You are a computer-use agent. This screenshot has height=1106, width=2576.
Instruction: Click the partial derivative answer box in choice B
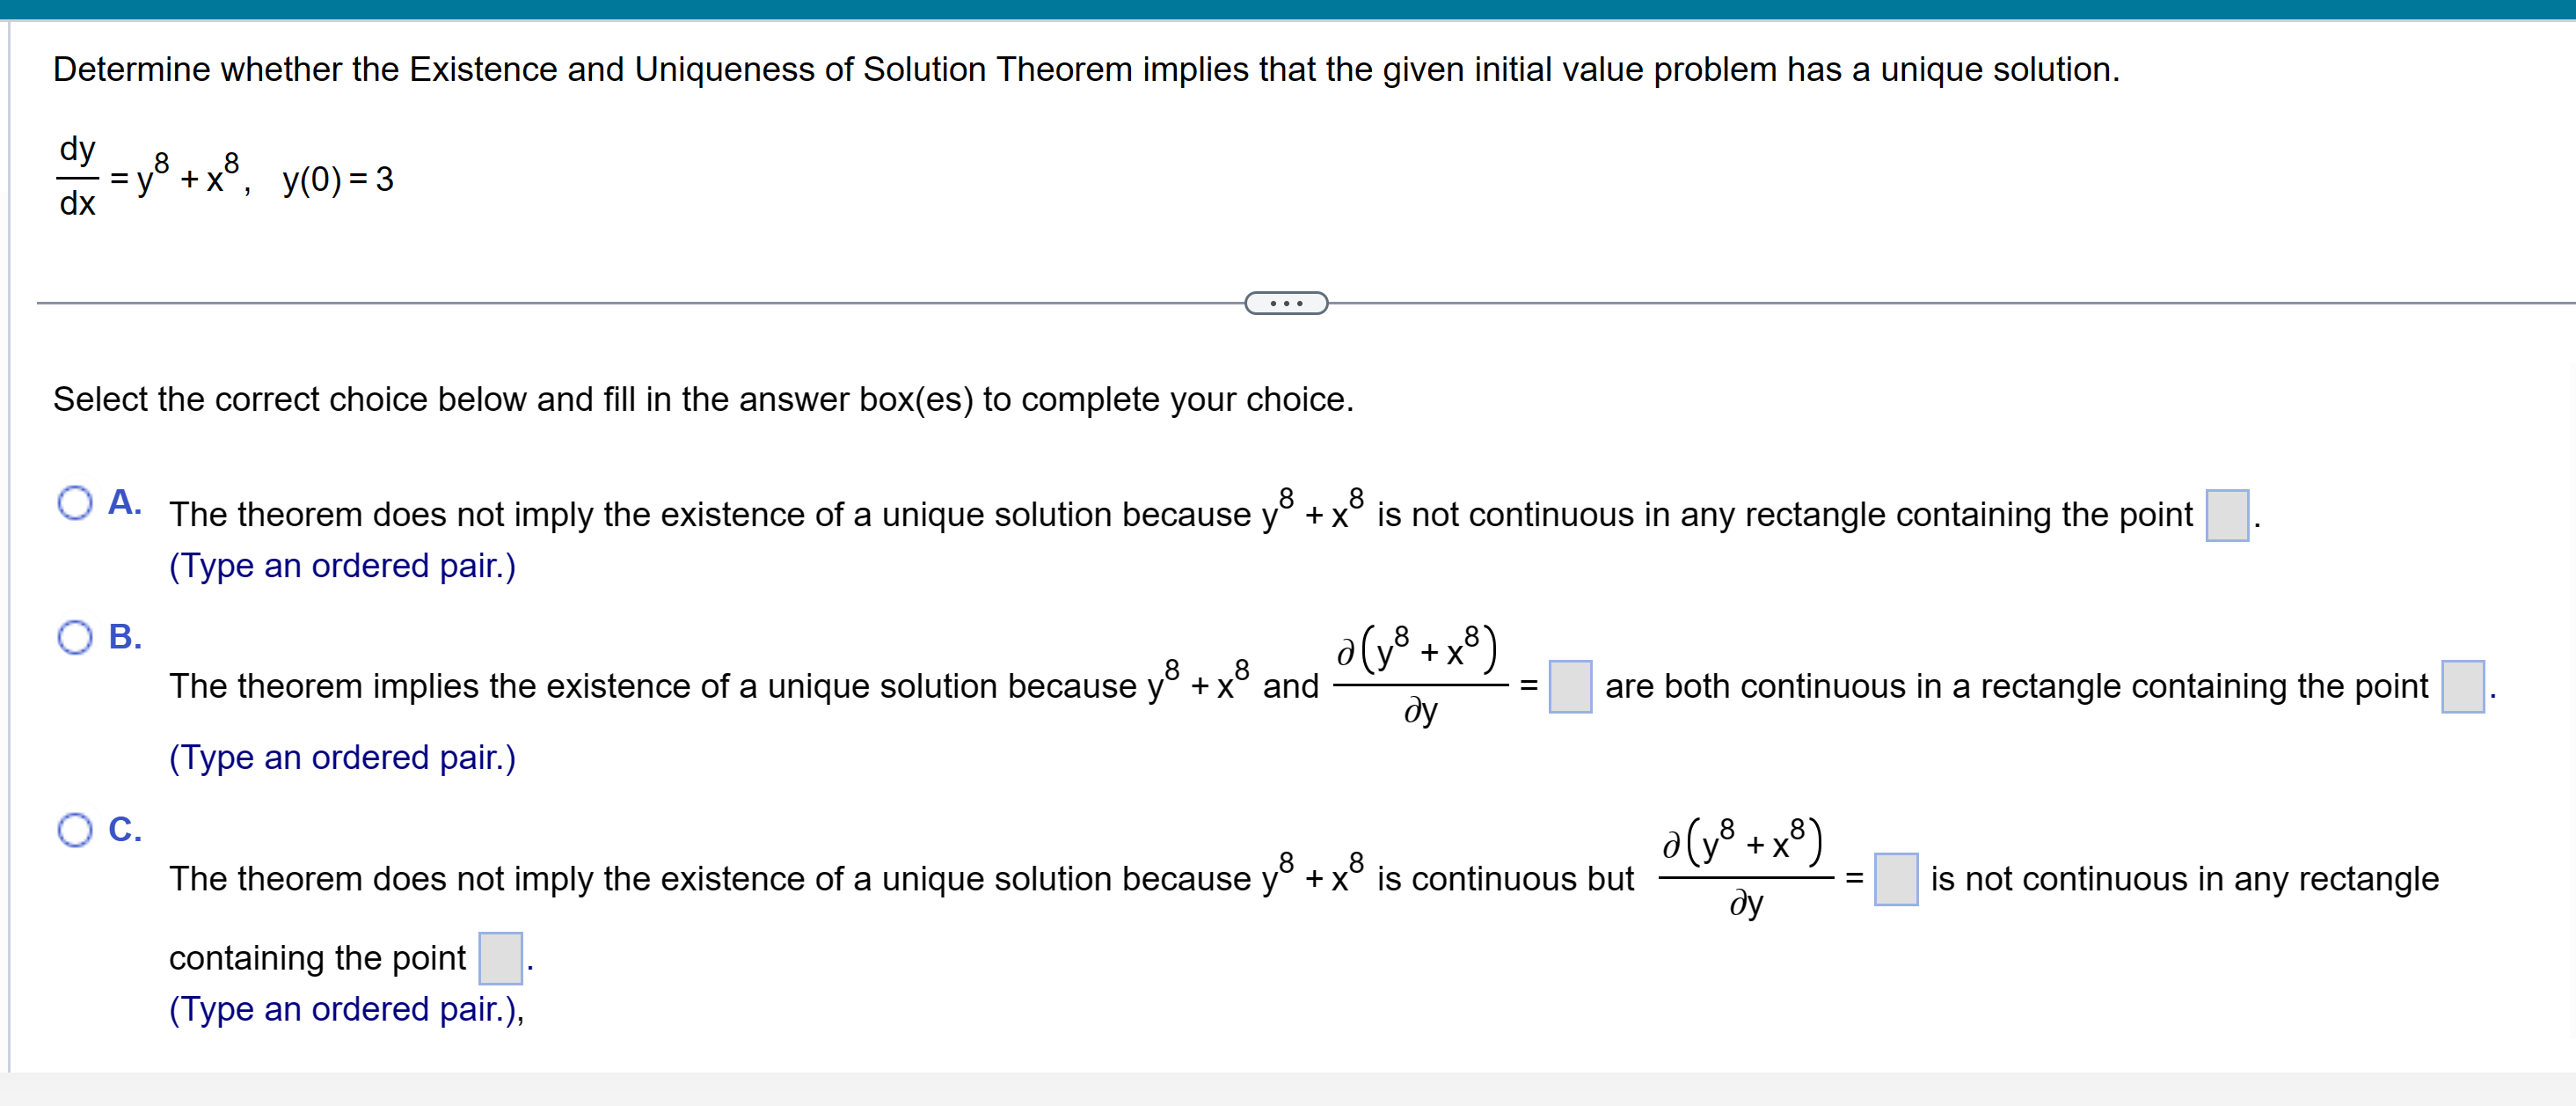pyautogui.click(x=1570, y=687)
